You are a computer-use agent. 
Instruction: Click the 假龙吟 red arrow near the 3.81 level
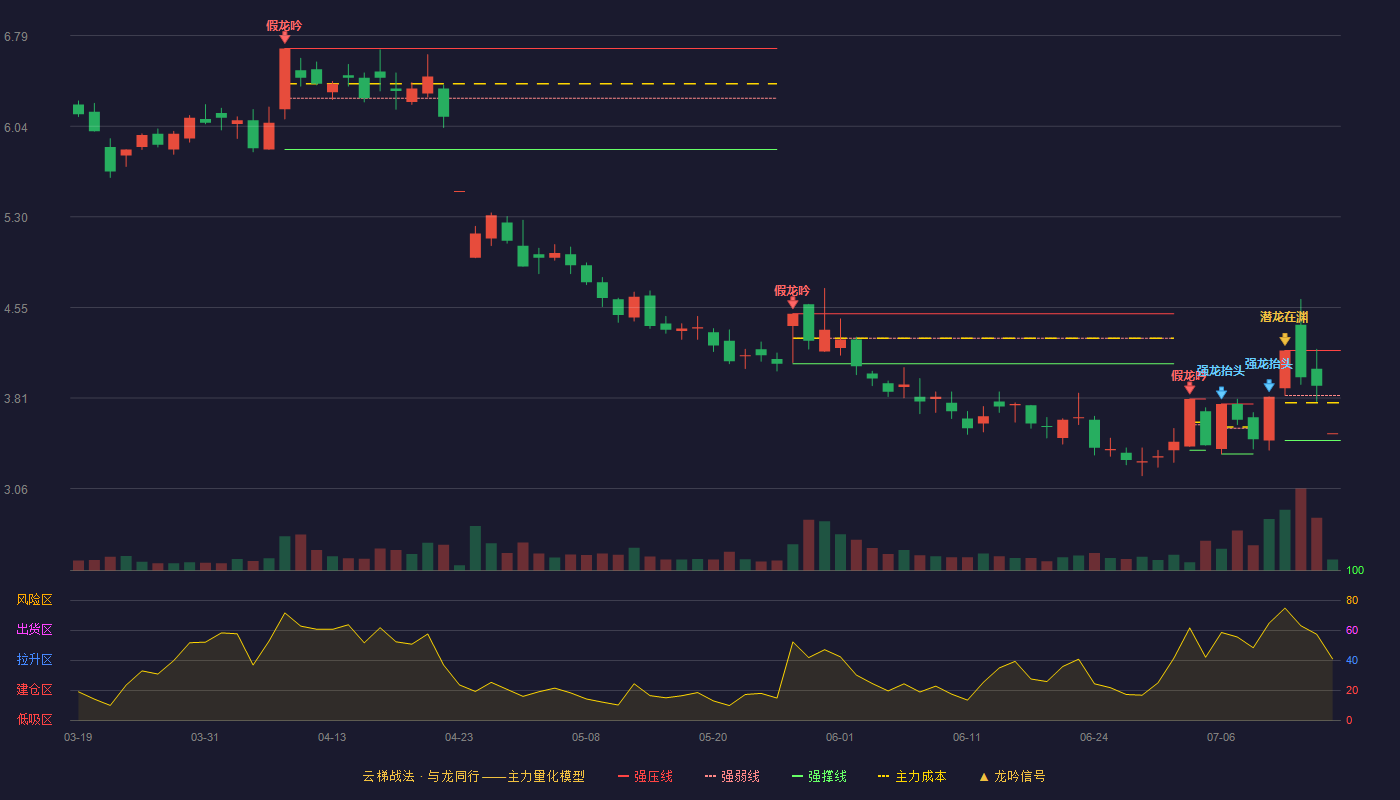click(x=1190, y=388)
